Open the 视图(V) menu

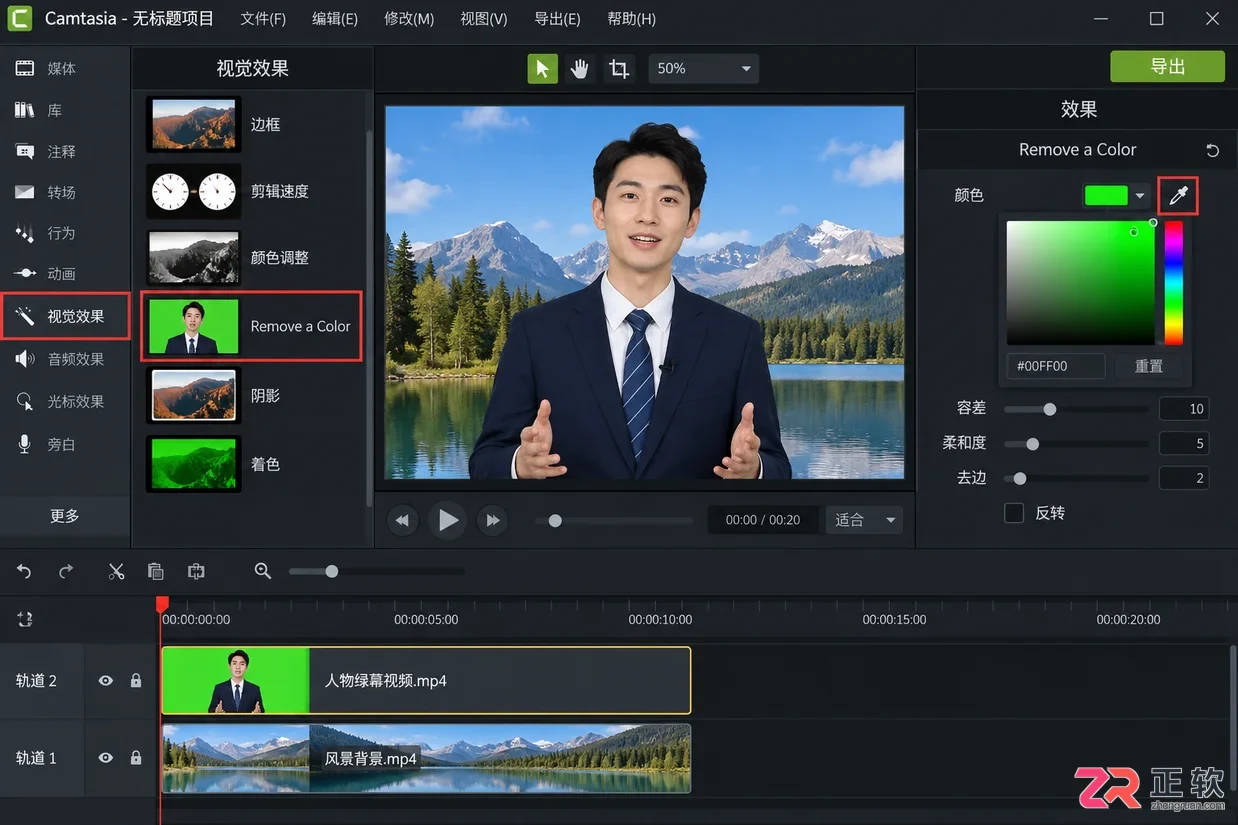click(x=484, y=19)
